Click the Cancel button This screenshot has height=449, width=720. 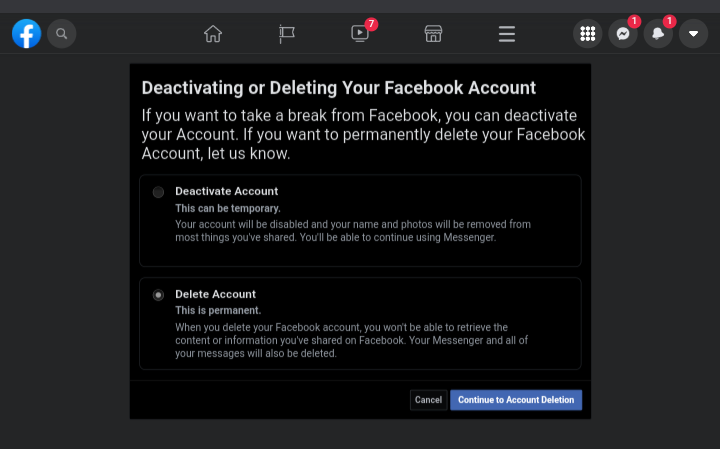428,400
